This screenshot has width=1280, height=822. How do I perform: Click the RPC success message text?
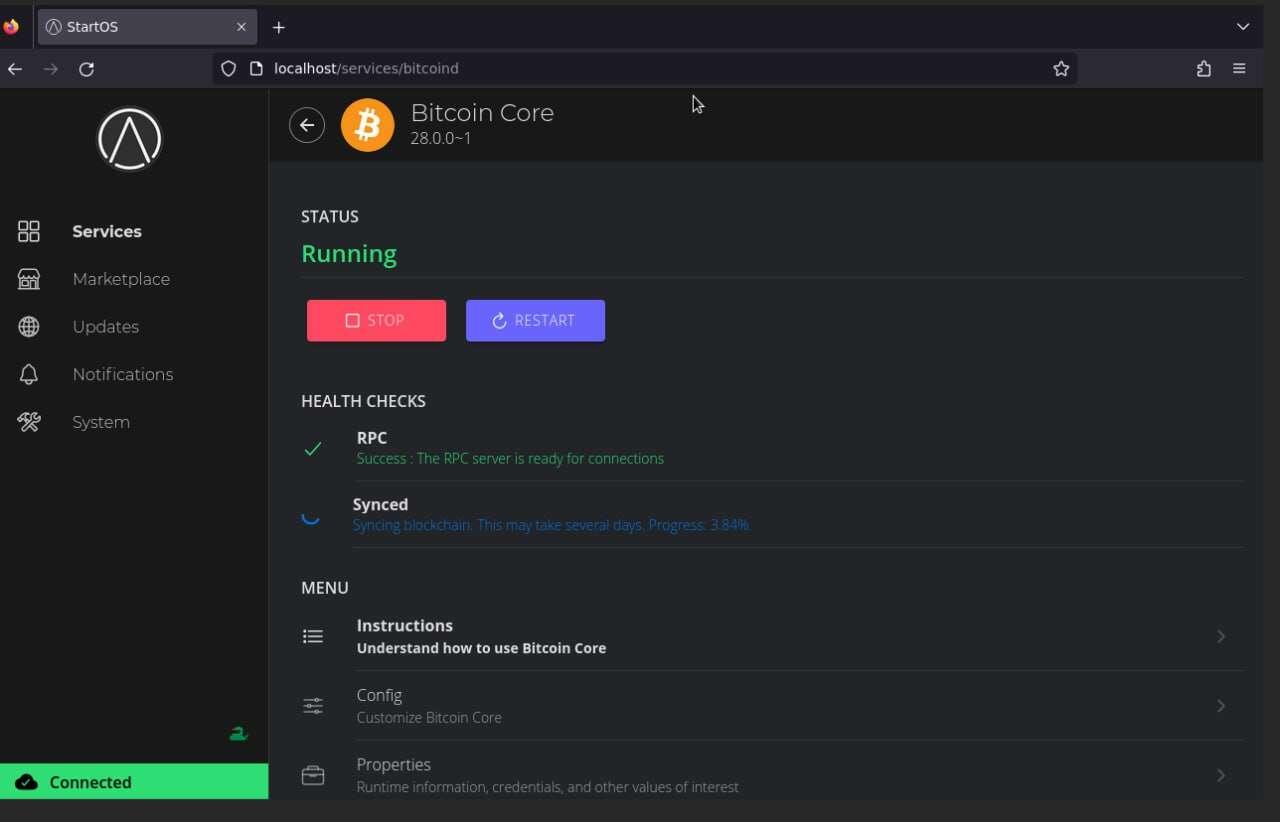(x=510, y=459)
